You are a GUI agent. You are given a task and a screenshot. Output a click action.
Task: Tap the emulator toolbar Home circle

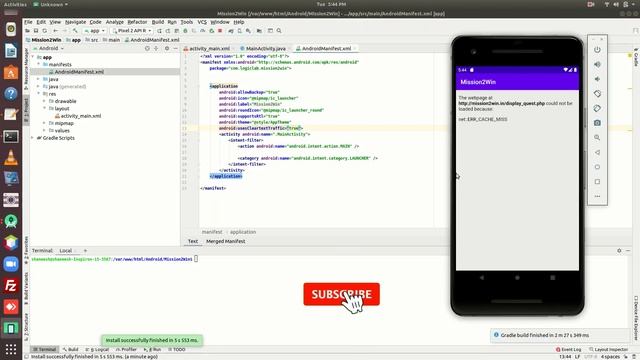pos(597,167)
